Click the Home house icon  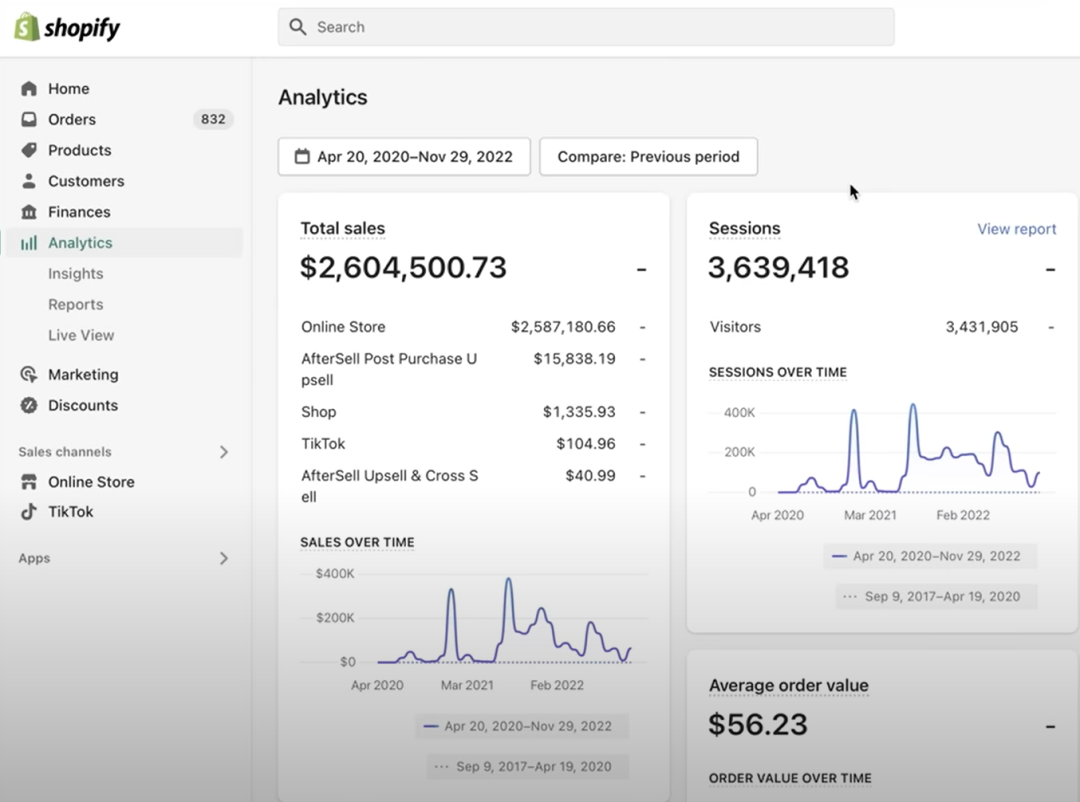coord(29,88)
